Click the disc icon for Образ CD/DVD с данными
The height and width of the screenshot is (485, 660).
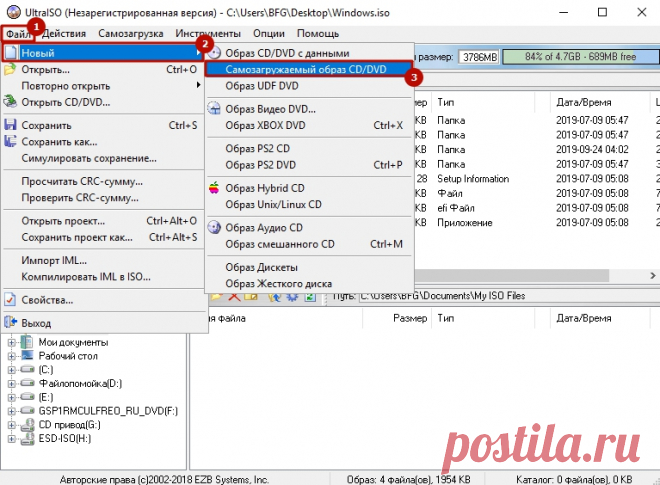pyautogui.click(x=215, y=53)
